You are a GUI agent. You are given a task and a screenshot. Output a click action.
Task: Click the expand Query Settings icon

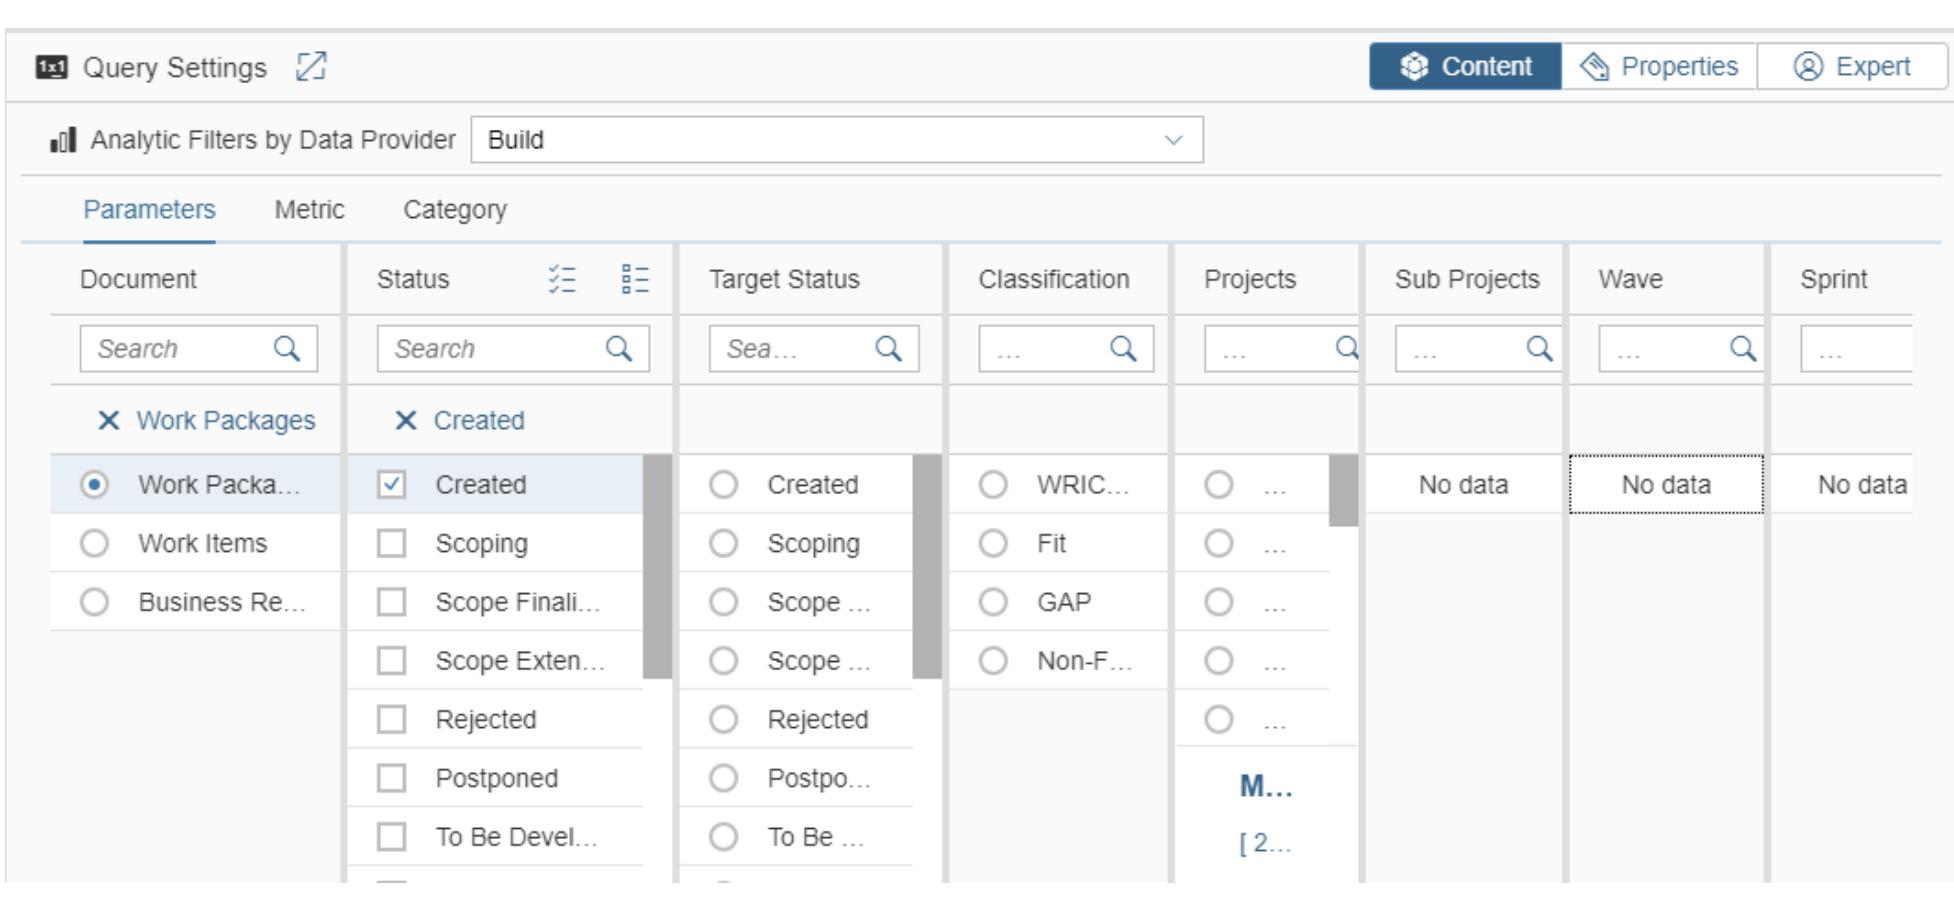[x=311, y=67]
